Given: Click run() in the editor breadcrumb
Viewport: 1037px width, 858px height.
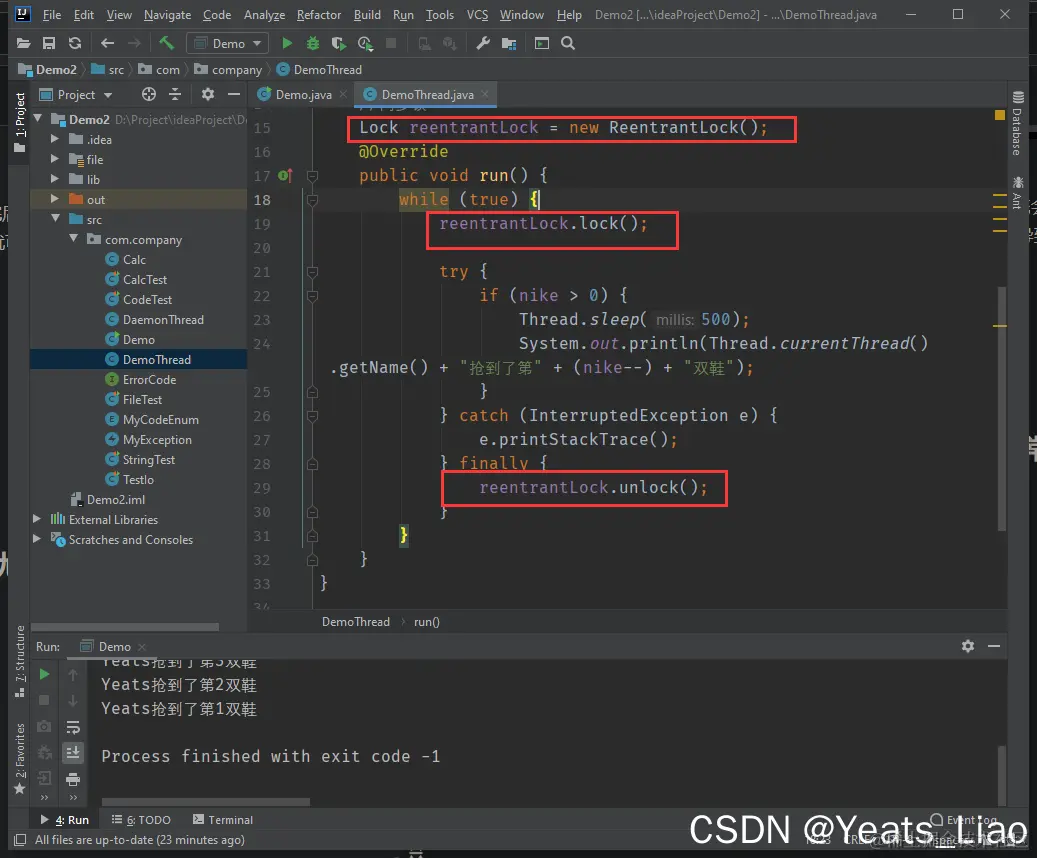Looking at the screenshot, I should tap(427, 622).
